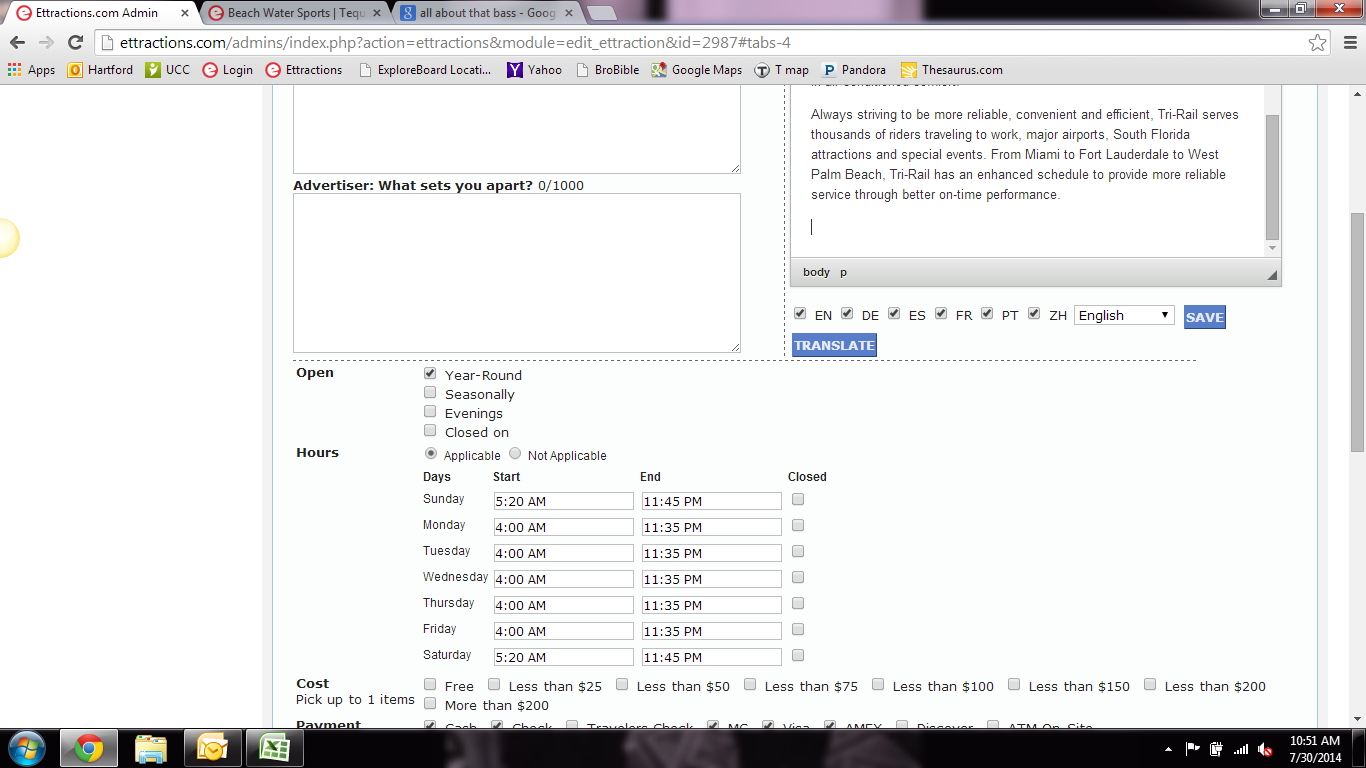Screen dimensions: 1366x768
Task: Open the English language dropdown
Action: coord(1123,315)
